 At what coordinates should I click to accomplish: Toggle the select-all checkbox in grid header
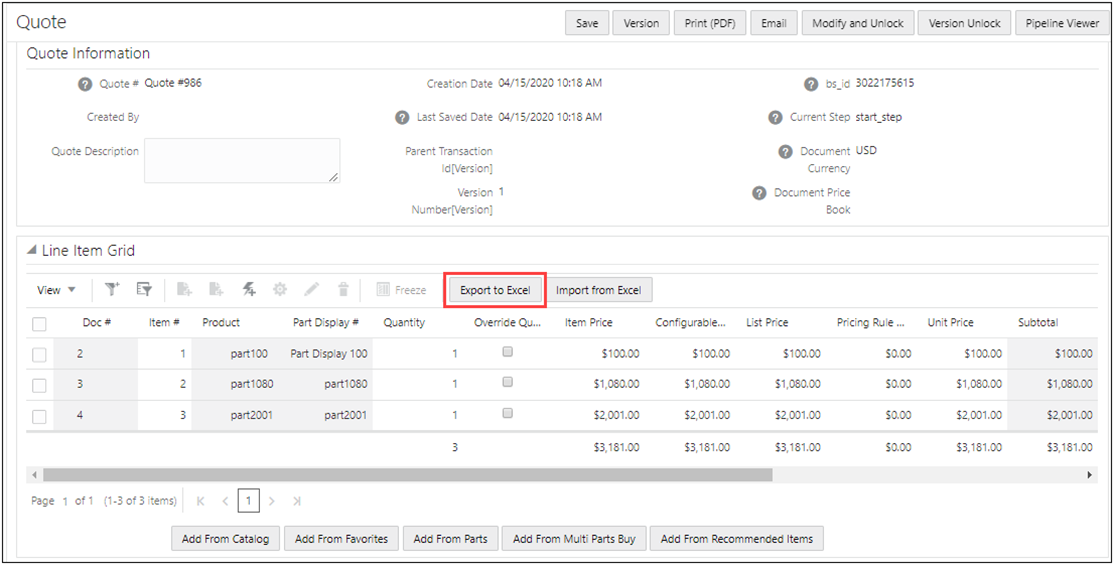pos(40,325)
